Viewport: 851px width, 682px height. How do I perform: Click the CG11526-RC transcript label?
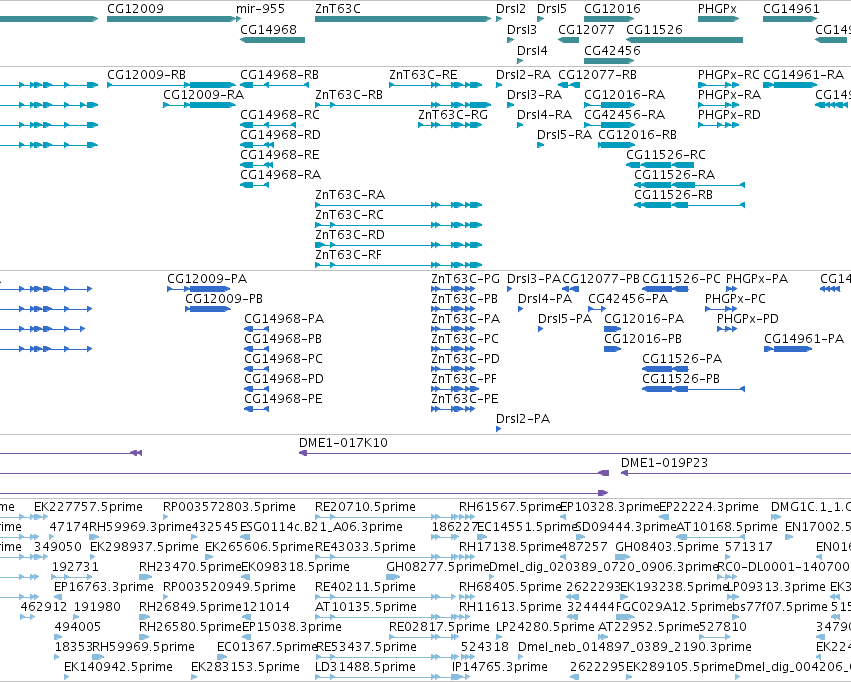[666, 155]
